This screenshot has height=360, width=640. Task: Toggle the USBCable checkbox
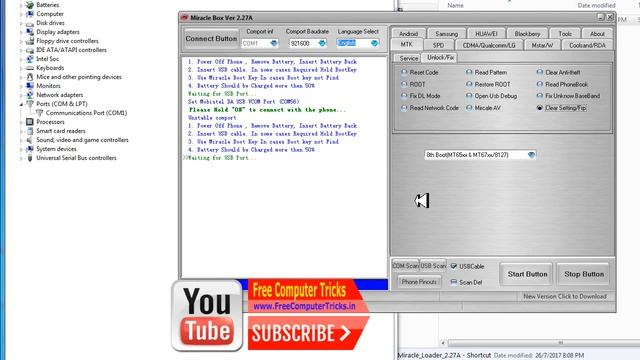pos(453,266)
